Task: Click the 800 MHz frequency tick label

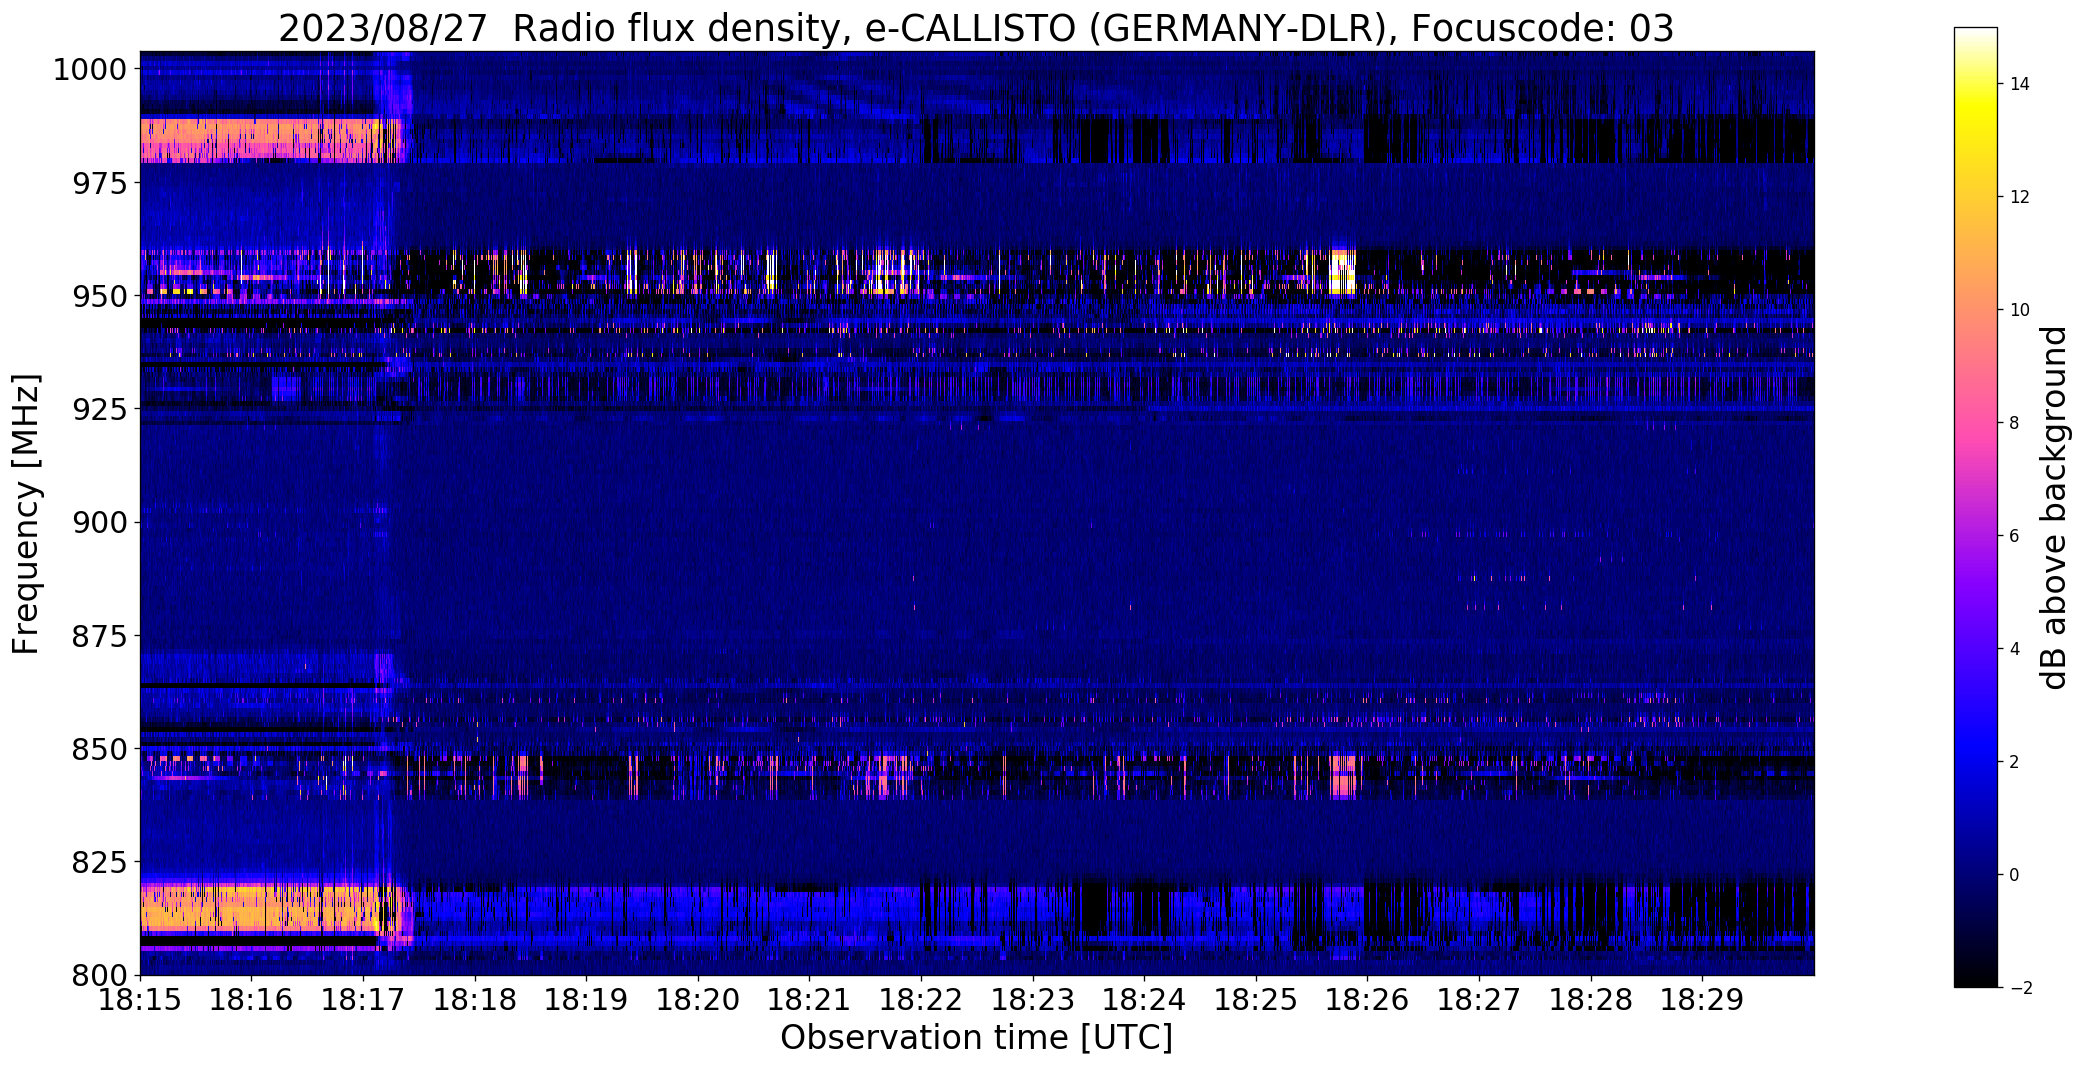Action: tap(99, 975)
